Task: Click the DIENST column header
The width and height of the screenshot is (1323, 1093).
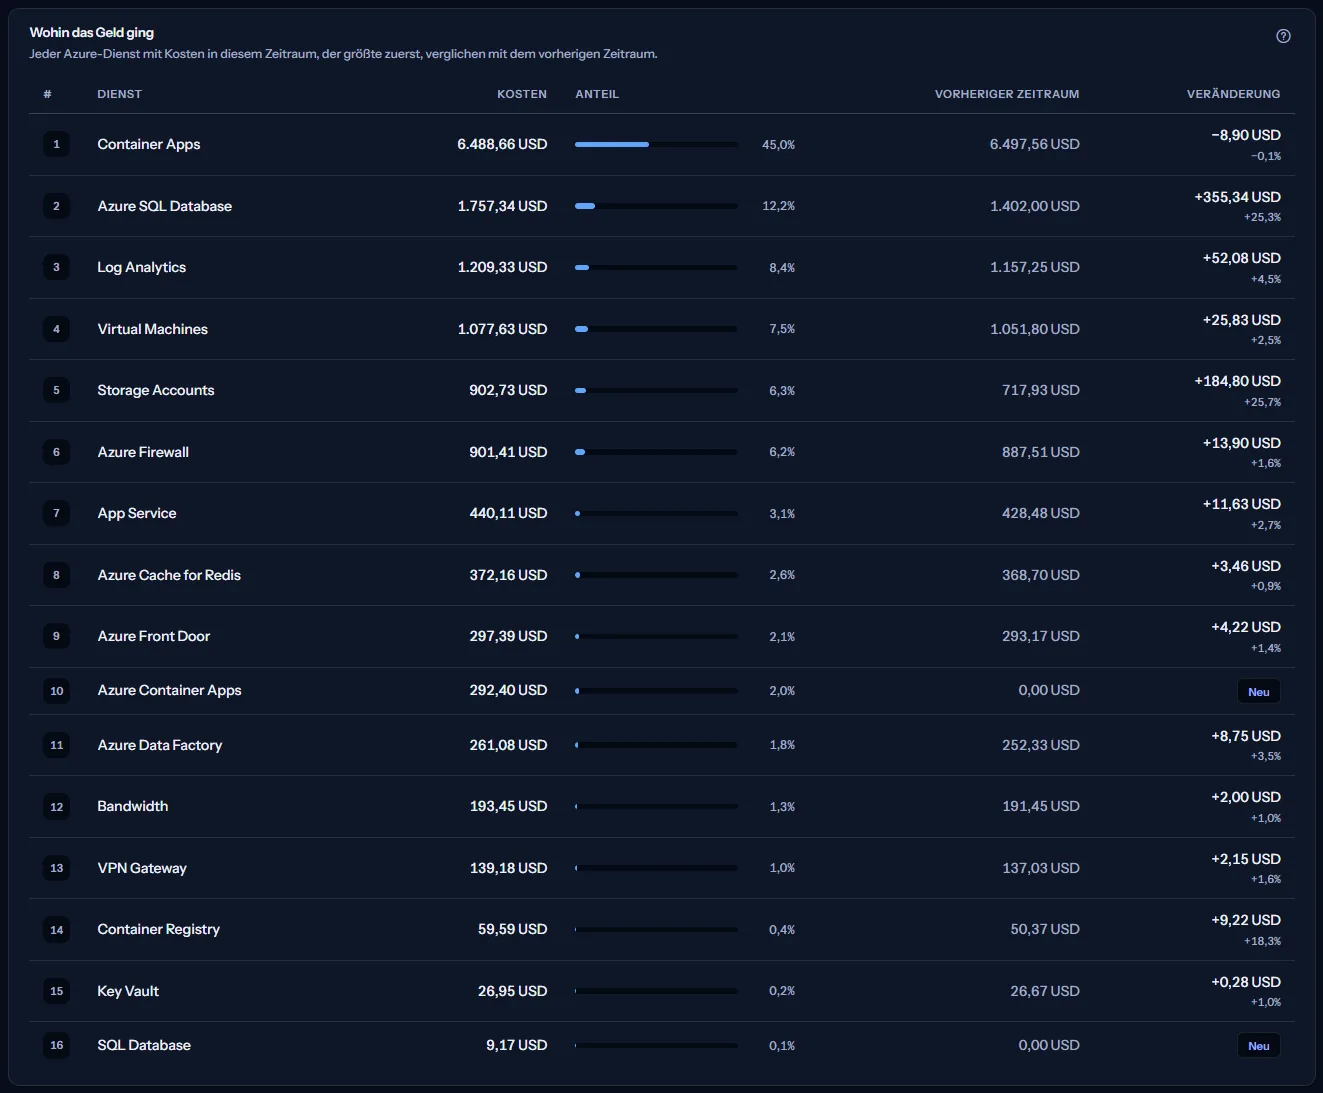Action: [119, 94]
